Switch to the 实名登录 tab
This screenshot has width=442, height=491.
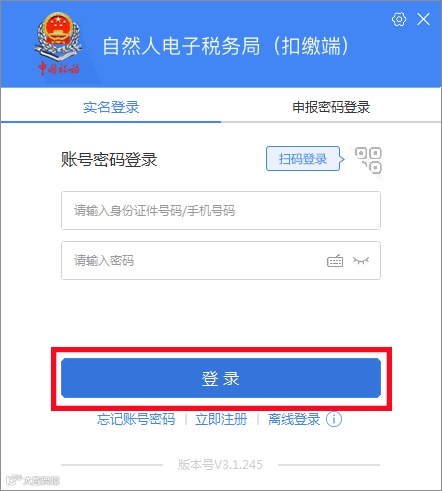click(111, 107)
